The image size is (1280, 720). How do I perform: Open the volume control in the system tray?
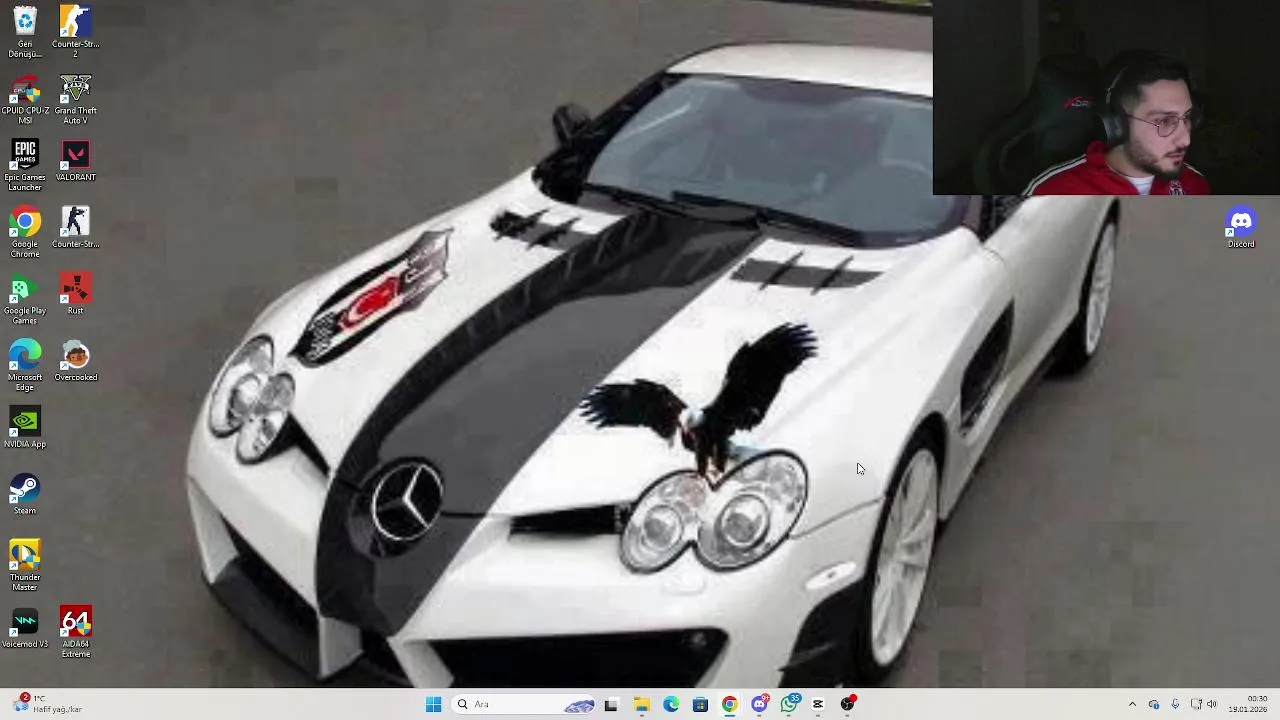[x=1212, y=704]
